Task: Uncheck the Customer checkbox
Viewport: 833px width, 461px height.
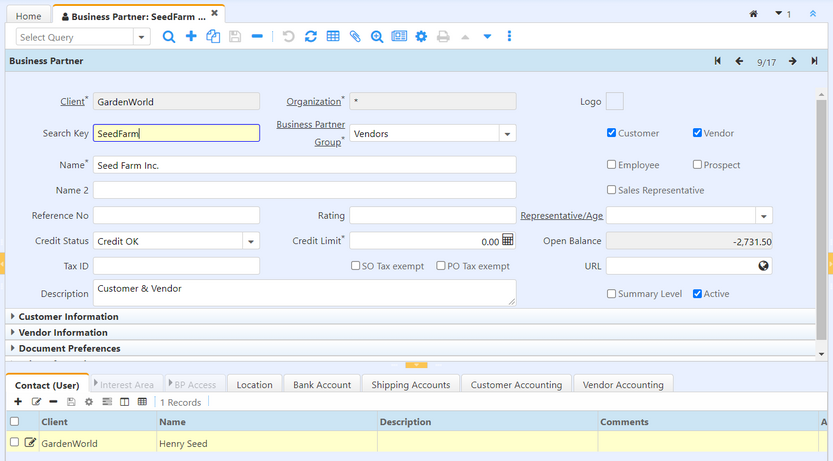Action: pos(612,133)
